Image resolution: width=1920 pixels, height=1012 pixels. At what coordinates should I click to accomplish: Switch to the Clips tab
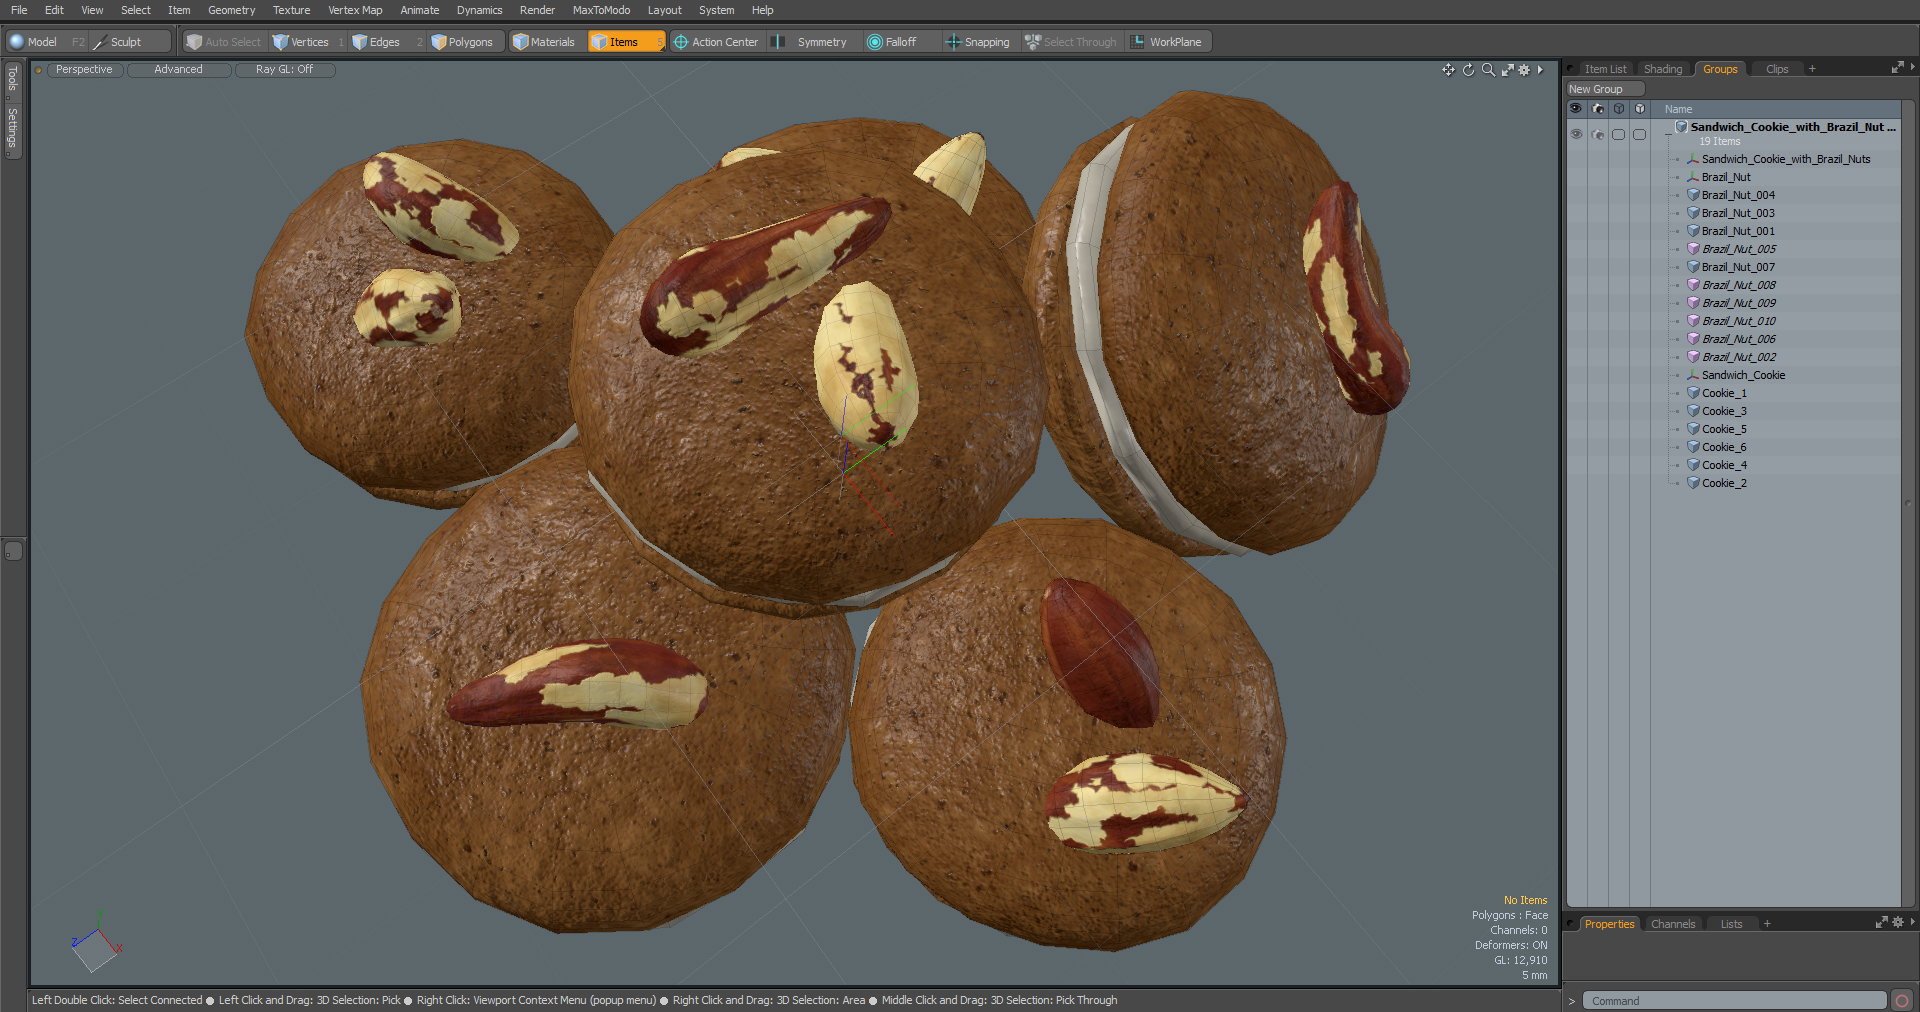[x=1777, y=69]
